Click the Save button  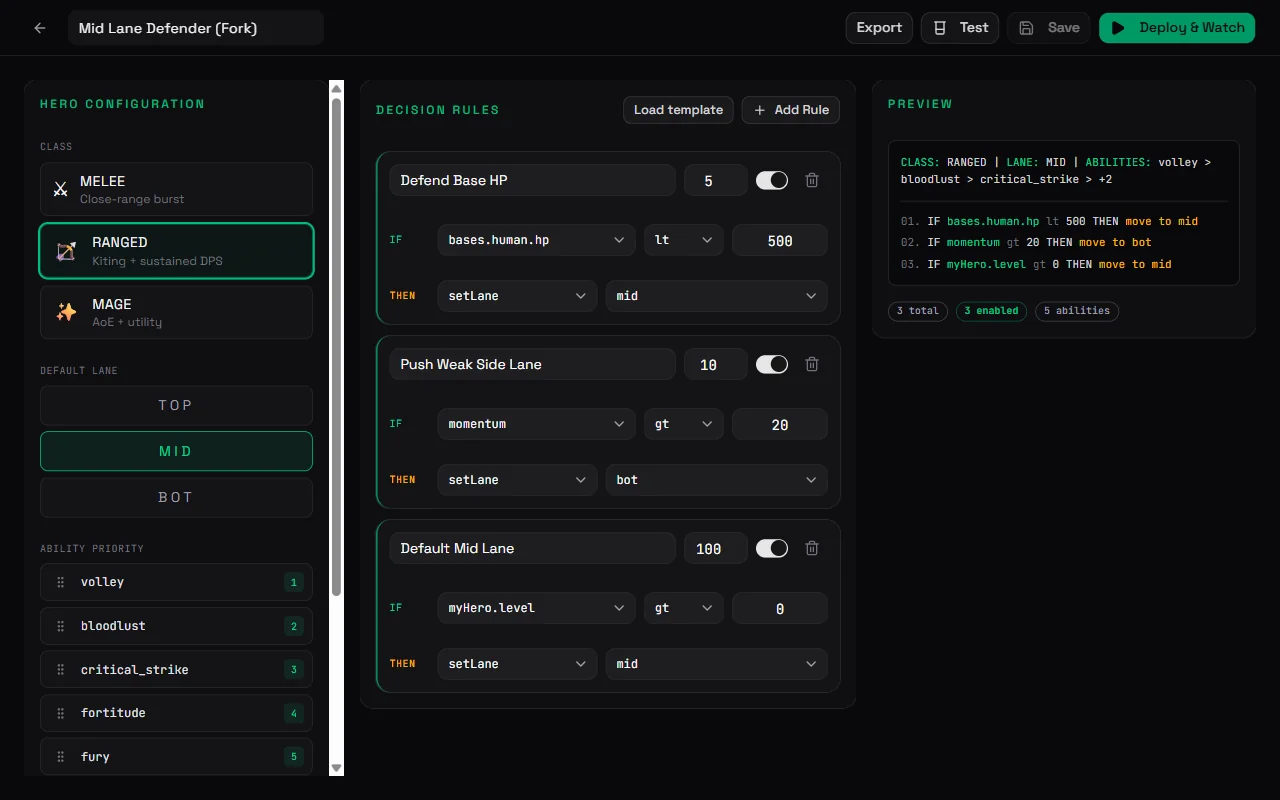coord(1049,28)
